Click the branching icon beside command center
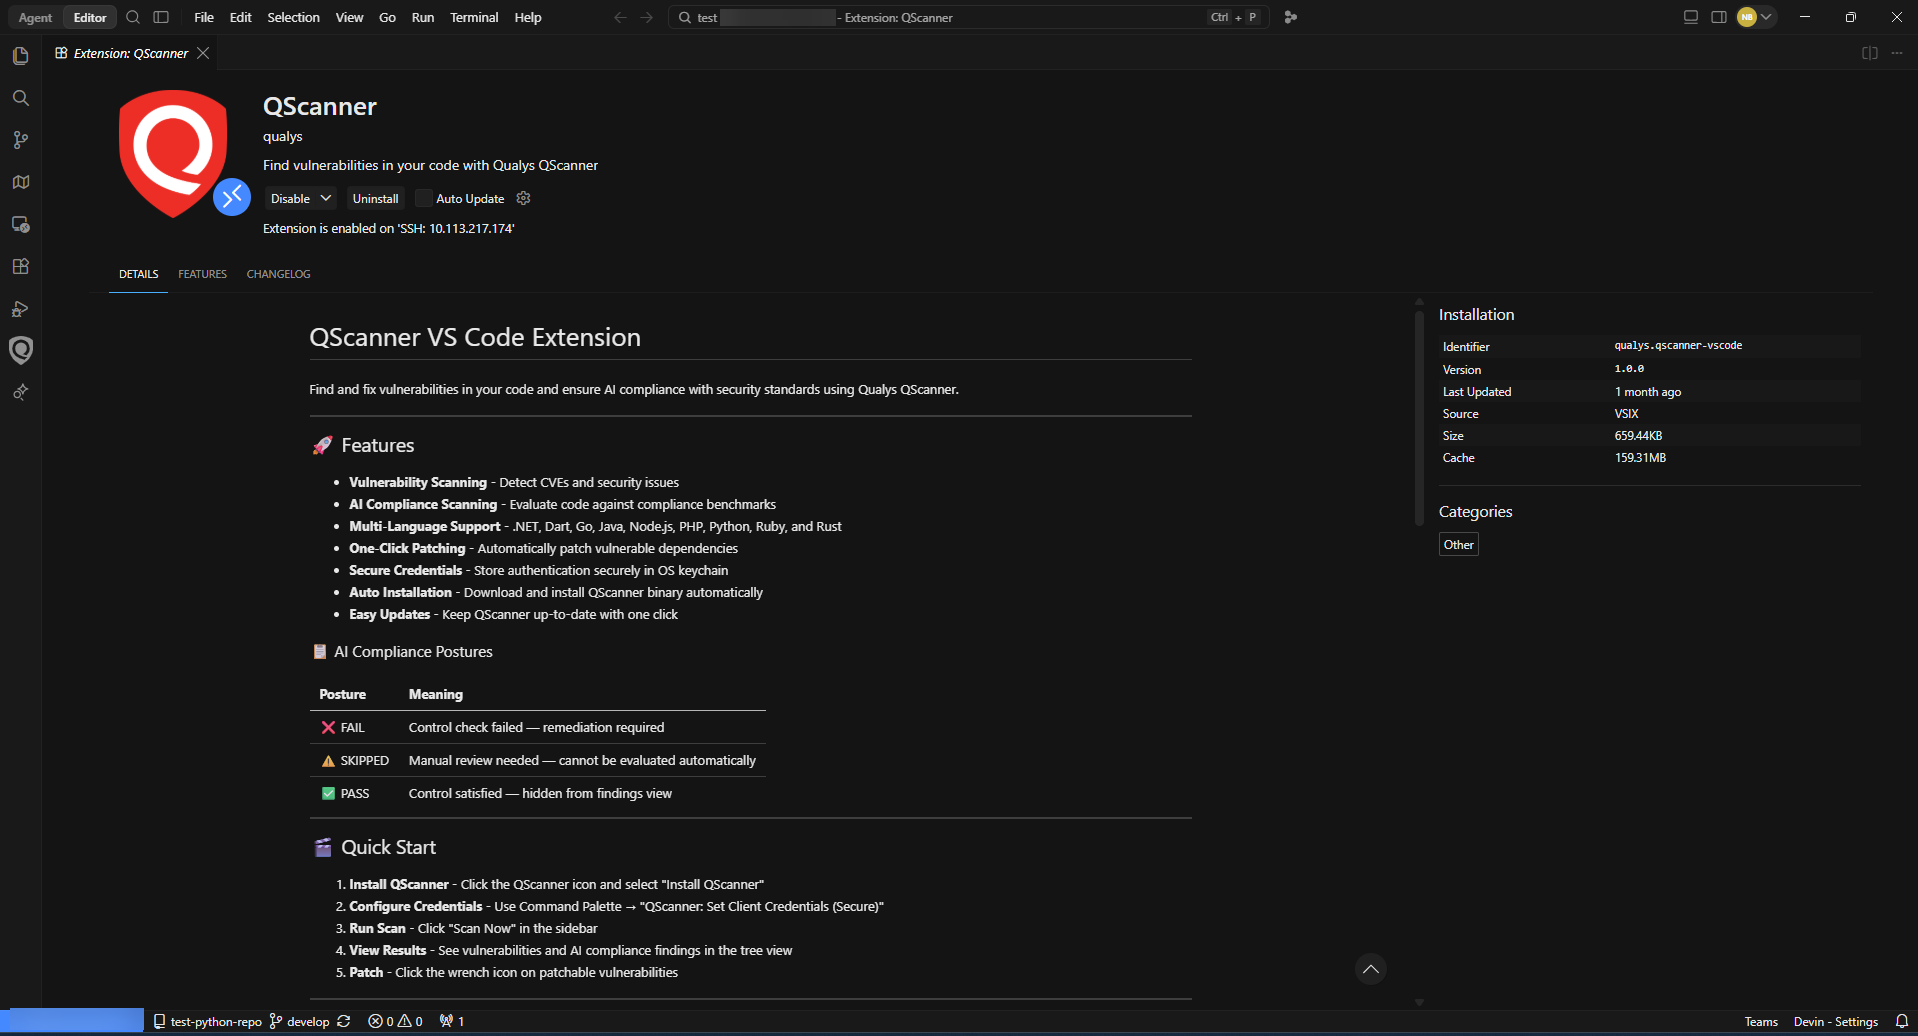Screen dimensions: 1918x1036 tap(1291, 17)
